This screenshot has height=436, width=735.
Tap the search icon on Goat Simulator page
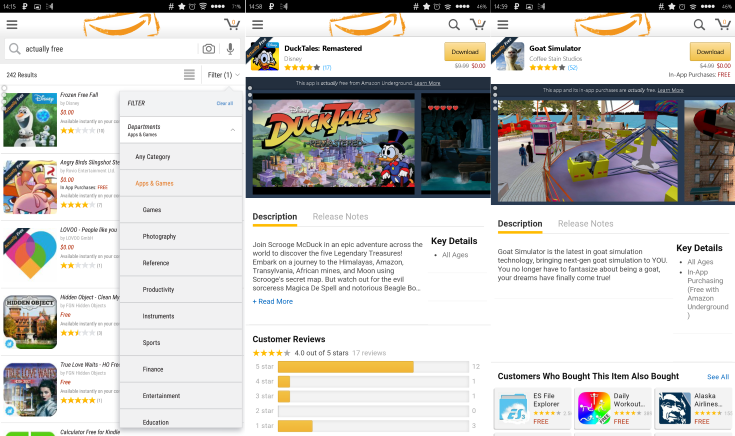pos(699,24)
